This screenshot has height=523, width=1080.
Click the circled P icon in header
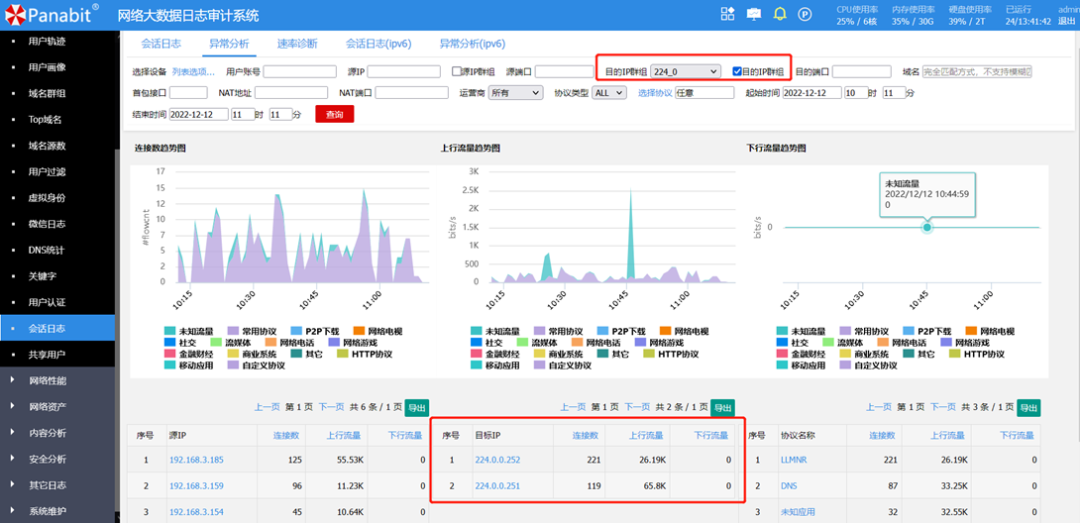(804, 14)
